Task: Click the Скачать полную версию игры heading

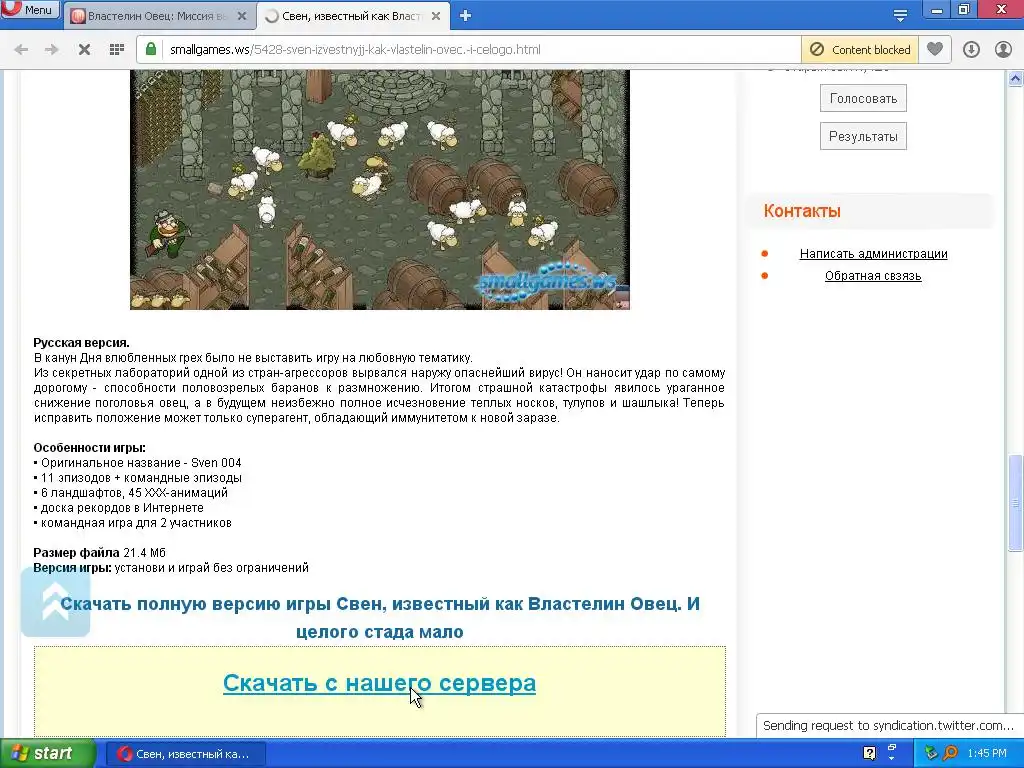Action: point(379,618)
